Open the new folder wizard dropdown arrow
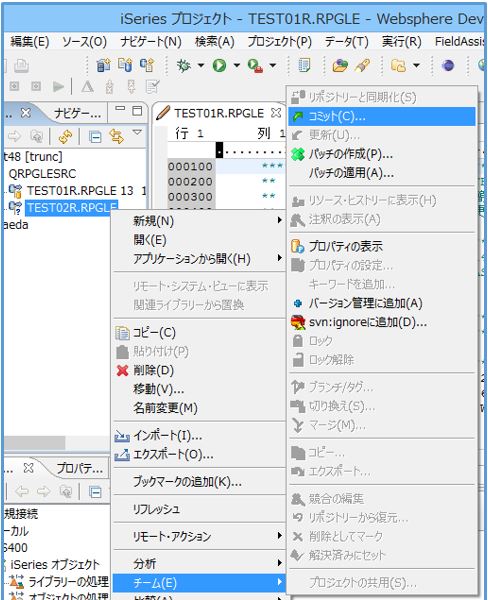The image size is (488, 600). pos(416,65)
